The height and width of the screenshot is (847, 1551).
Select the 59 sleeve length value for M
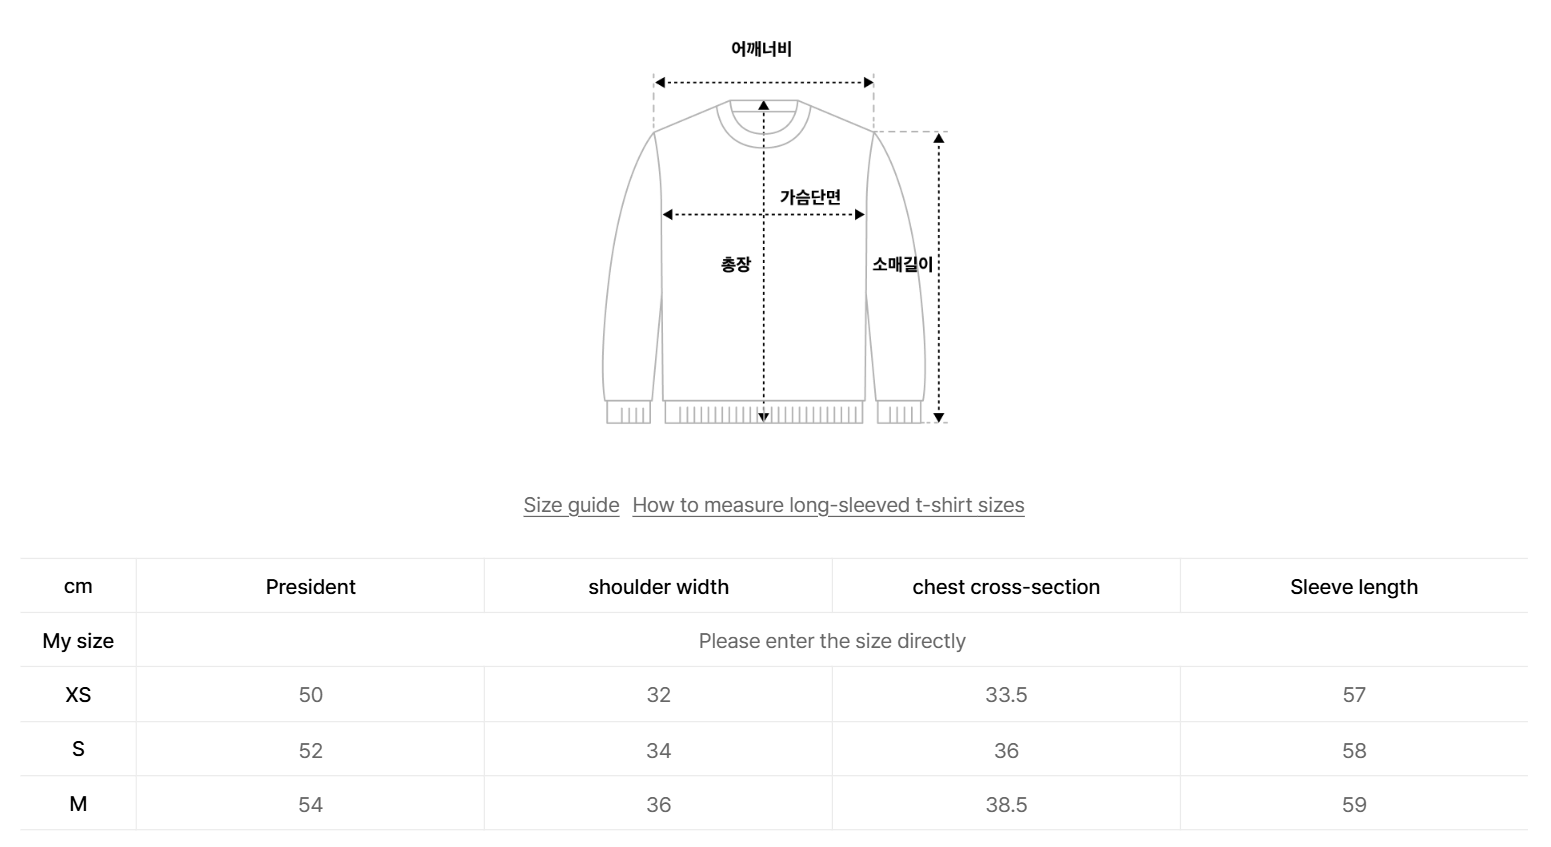1354,805
